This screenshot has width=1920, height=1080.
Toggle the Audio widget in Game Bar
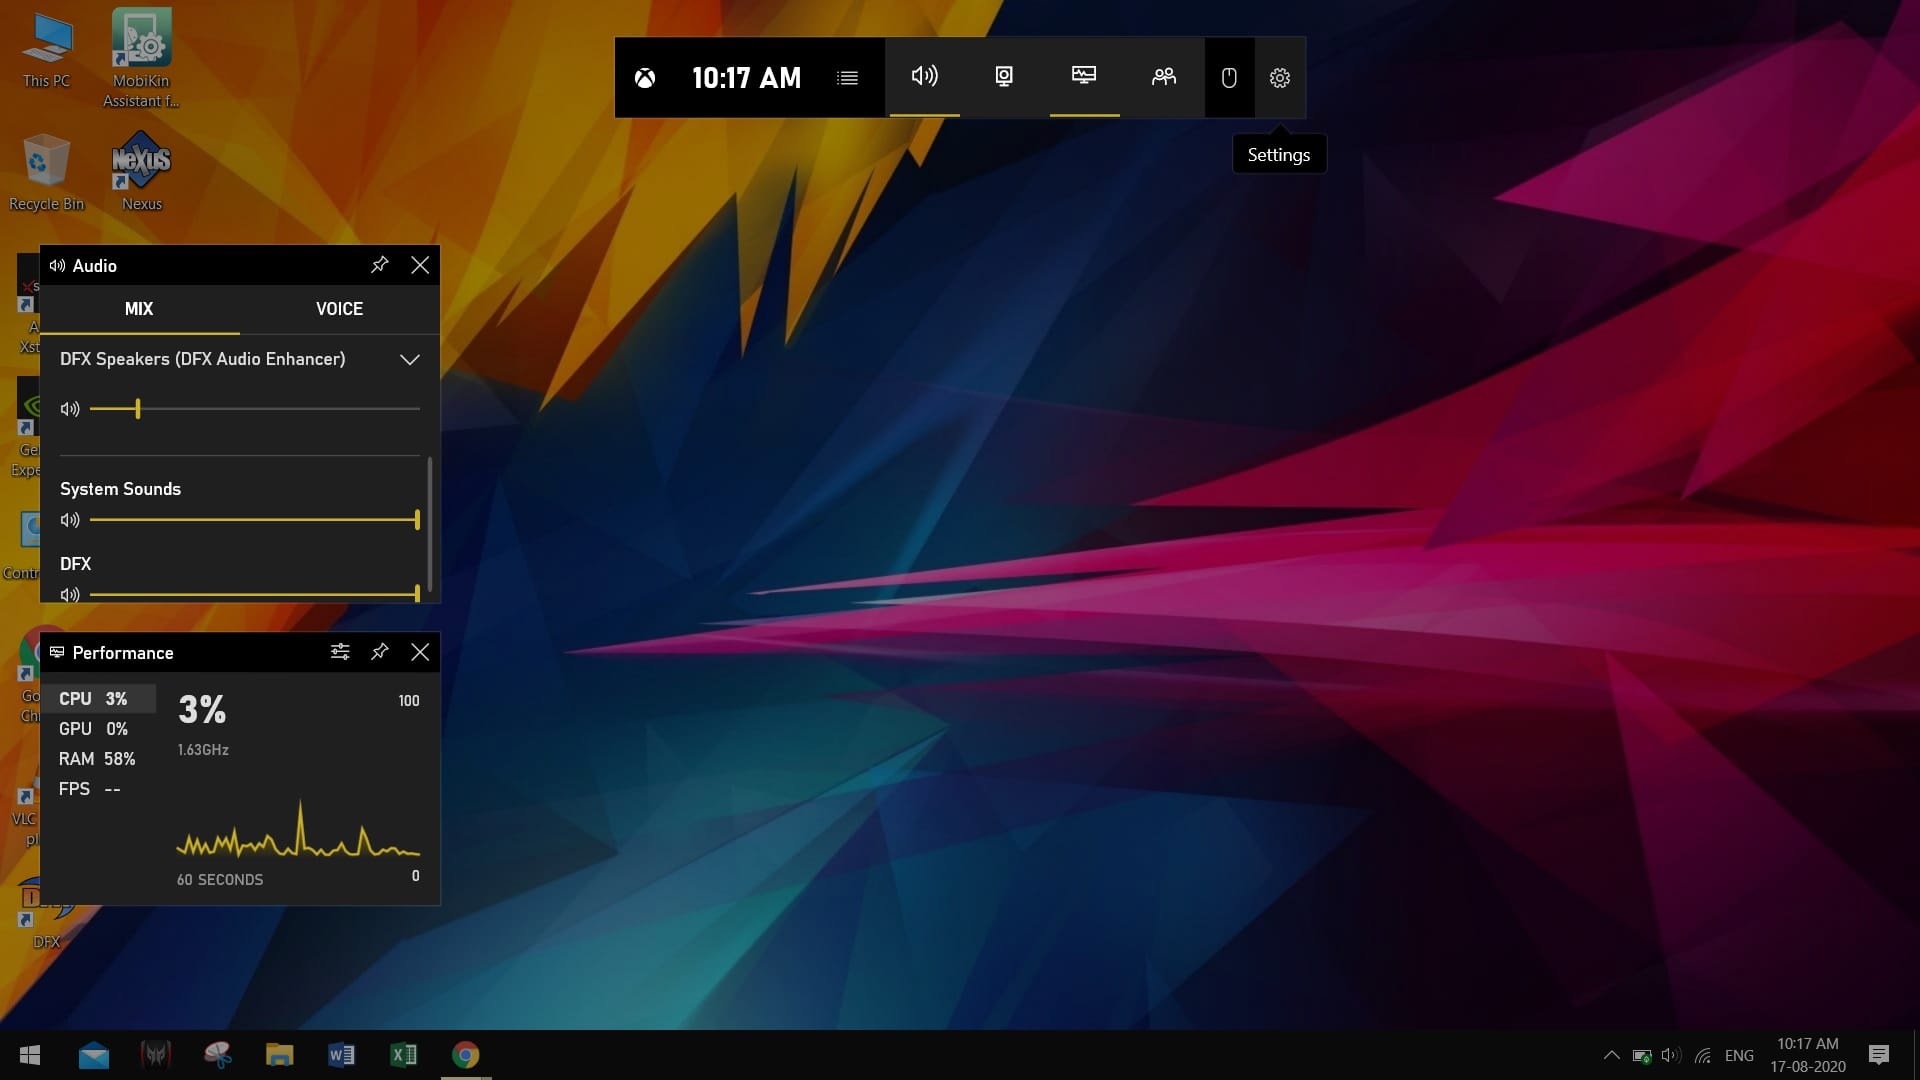(x=924, y=77)
